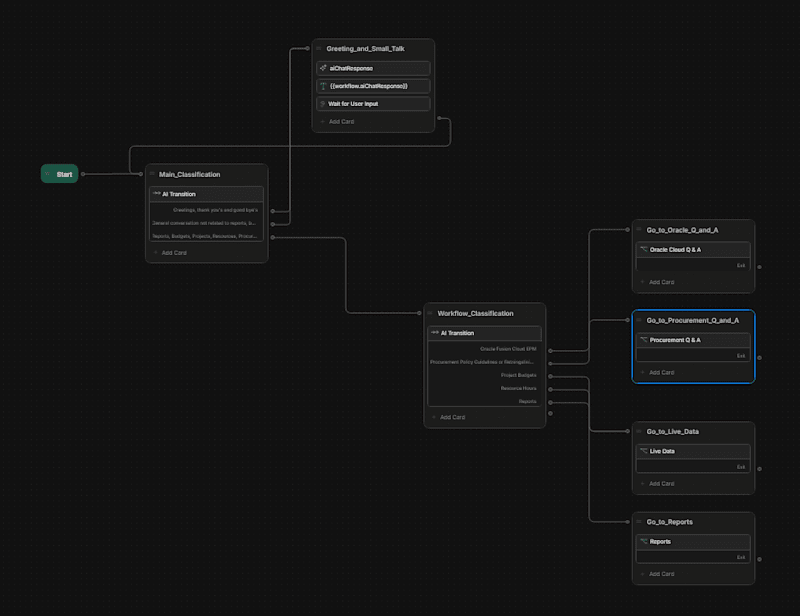
Task: Click the handle icon beside Main_Classification
Action: [152, 174]
